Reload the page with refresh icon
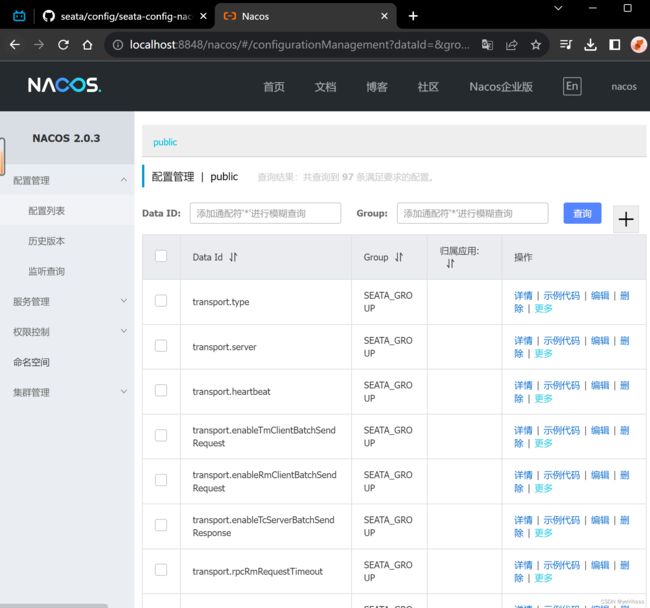 (x=63, y=44)
